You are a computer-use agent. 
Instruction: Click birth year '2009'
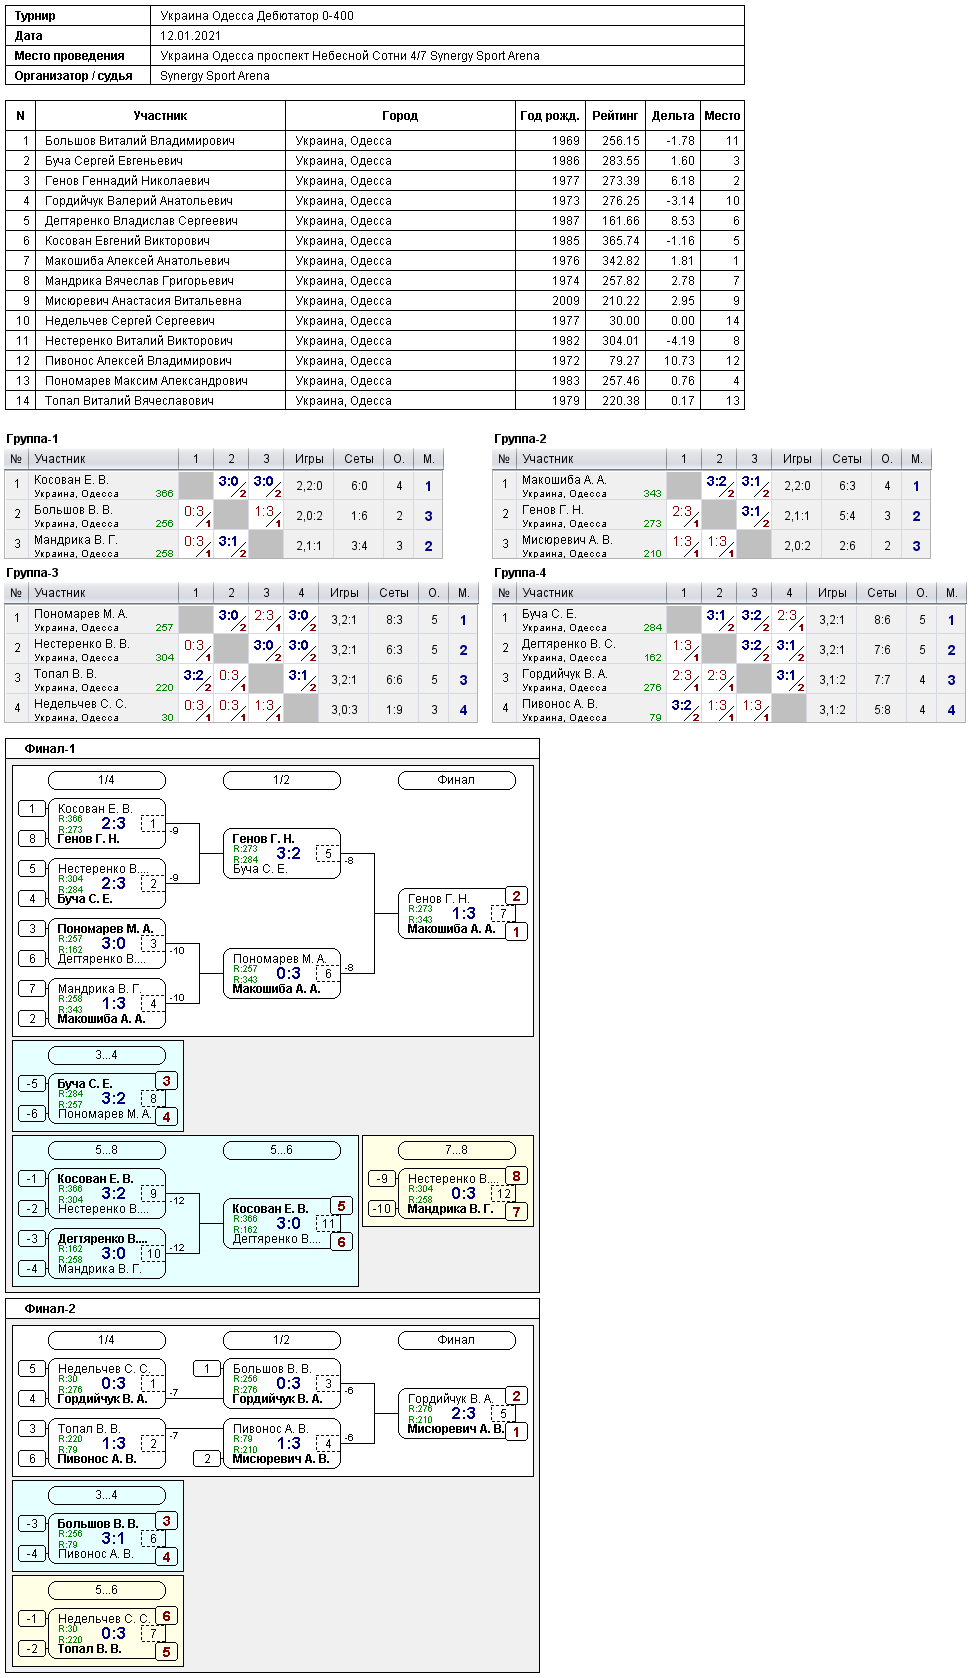click(566, 301)
